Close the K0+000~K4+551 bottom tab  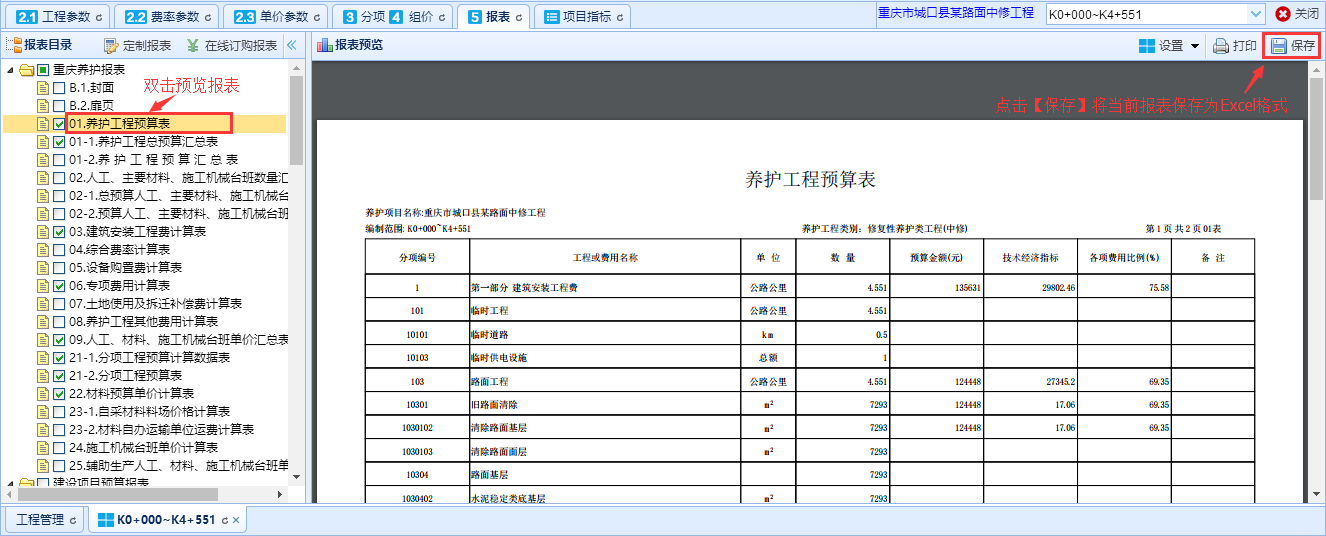click(236, 521)
